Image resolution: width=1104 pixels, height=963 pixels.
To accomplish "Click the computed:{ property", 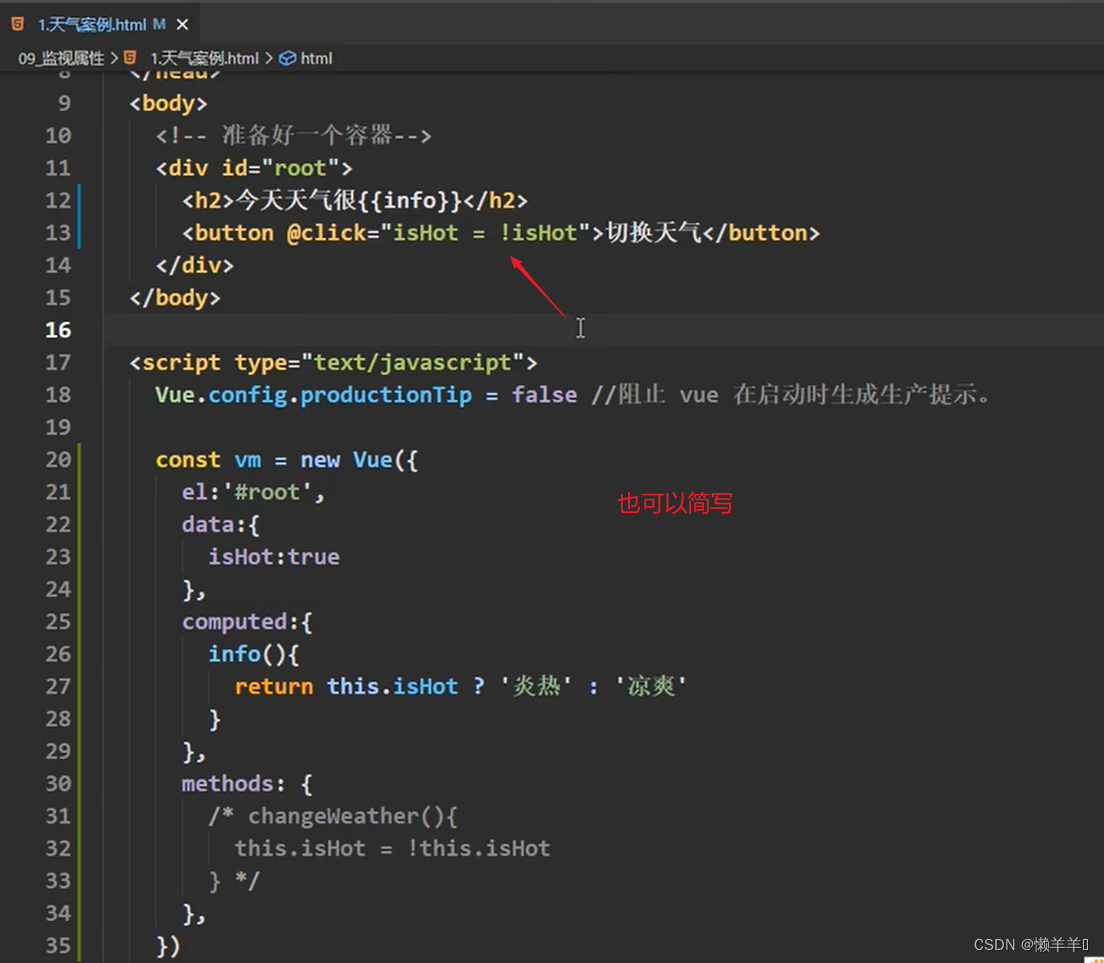I will click(x=247, y=622).
